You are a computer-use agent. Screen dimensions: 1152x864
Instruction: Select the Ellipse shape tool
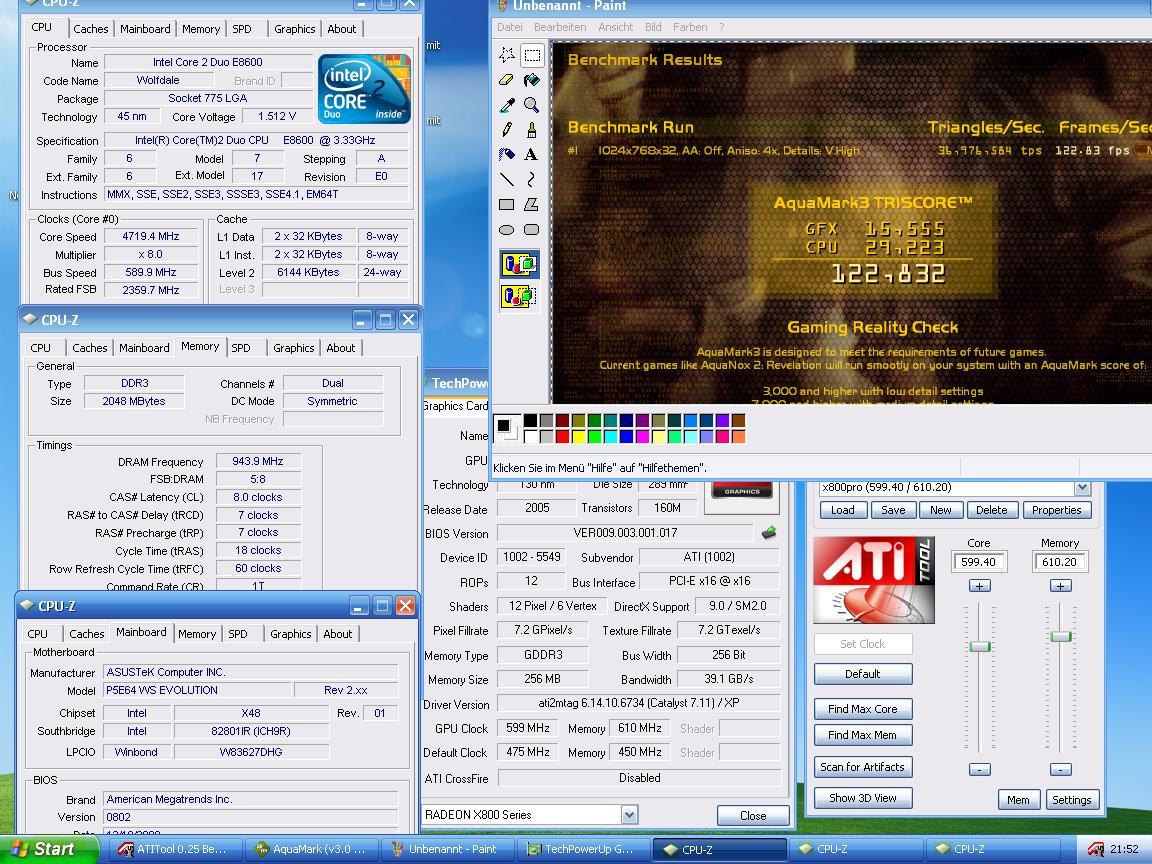[507, 229]
